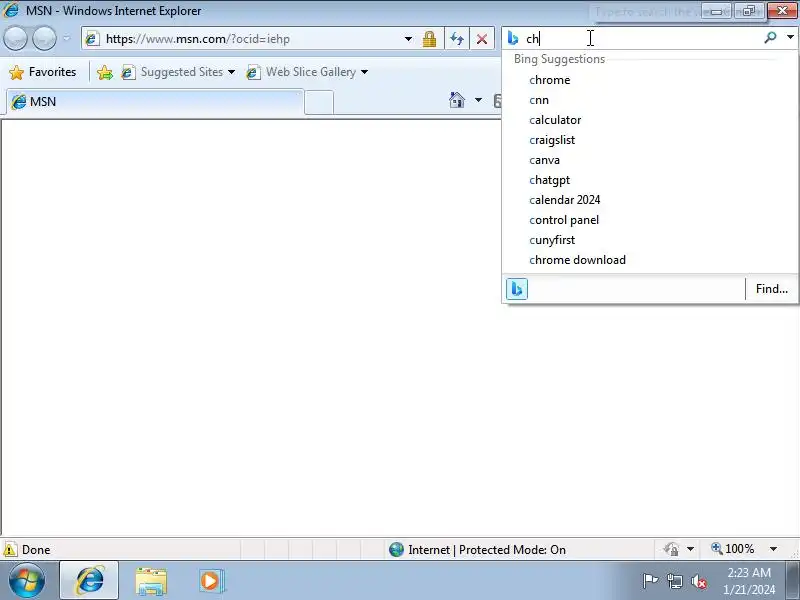Expand the status bar security dropdown arrow
Screen dimensions: 800x600
click(690, 549)
